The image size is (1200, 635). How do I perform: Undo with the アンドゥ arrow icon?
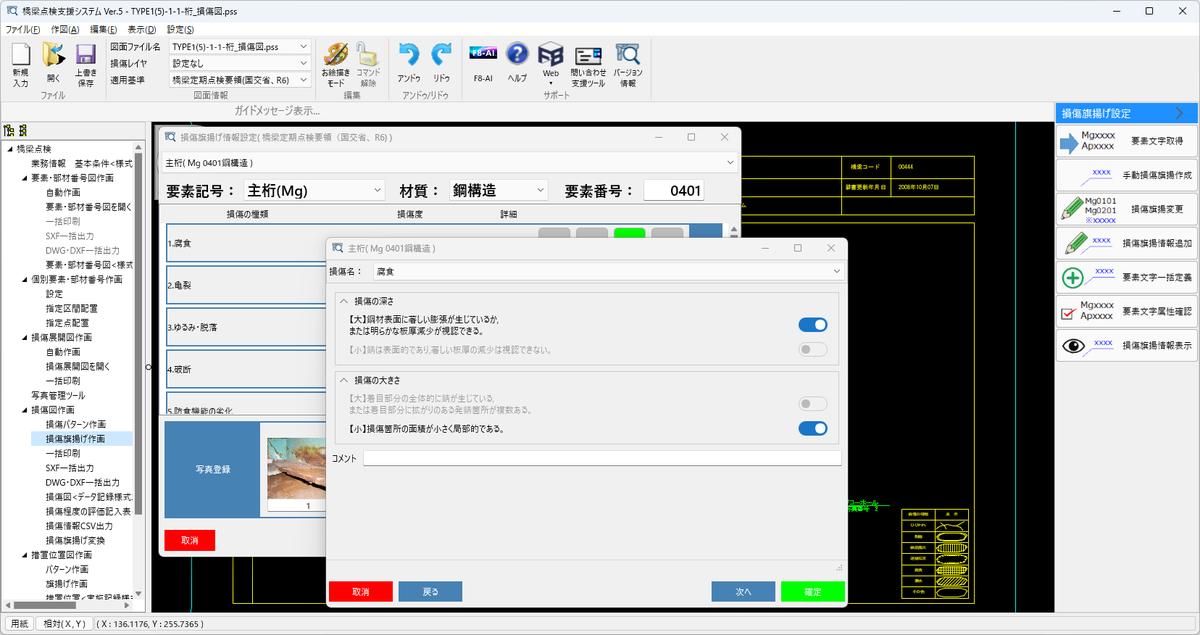[x=408, y=63]
